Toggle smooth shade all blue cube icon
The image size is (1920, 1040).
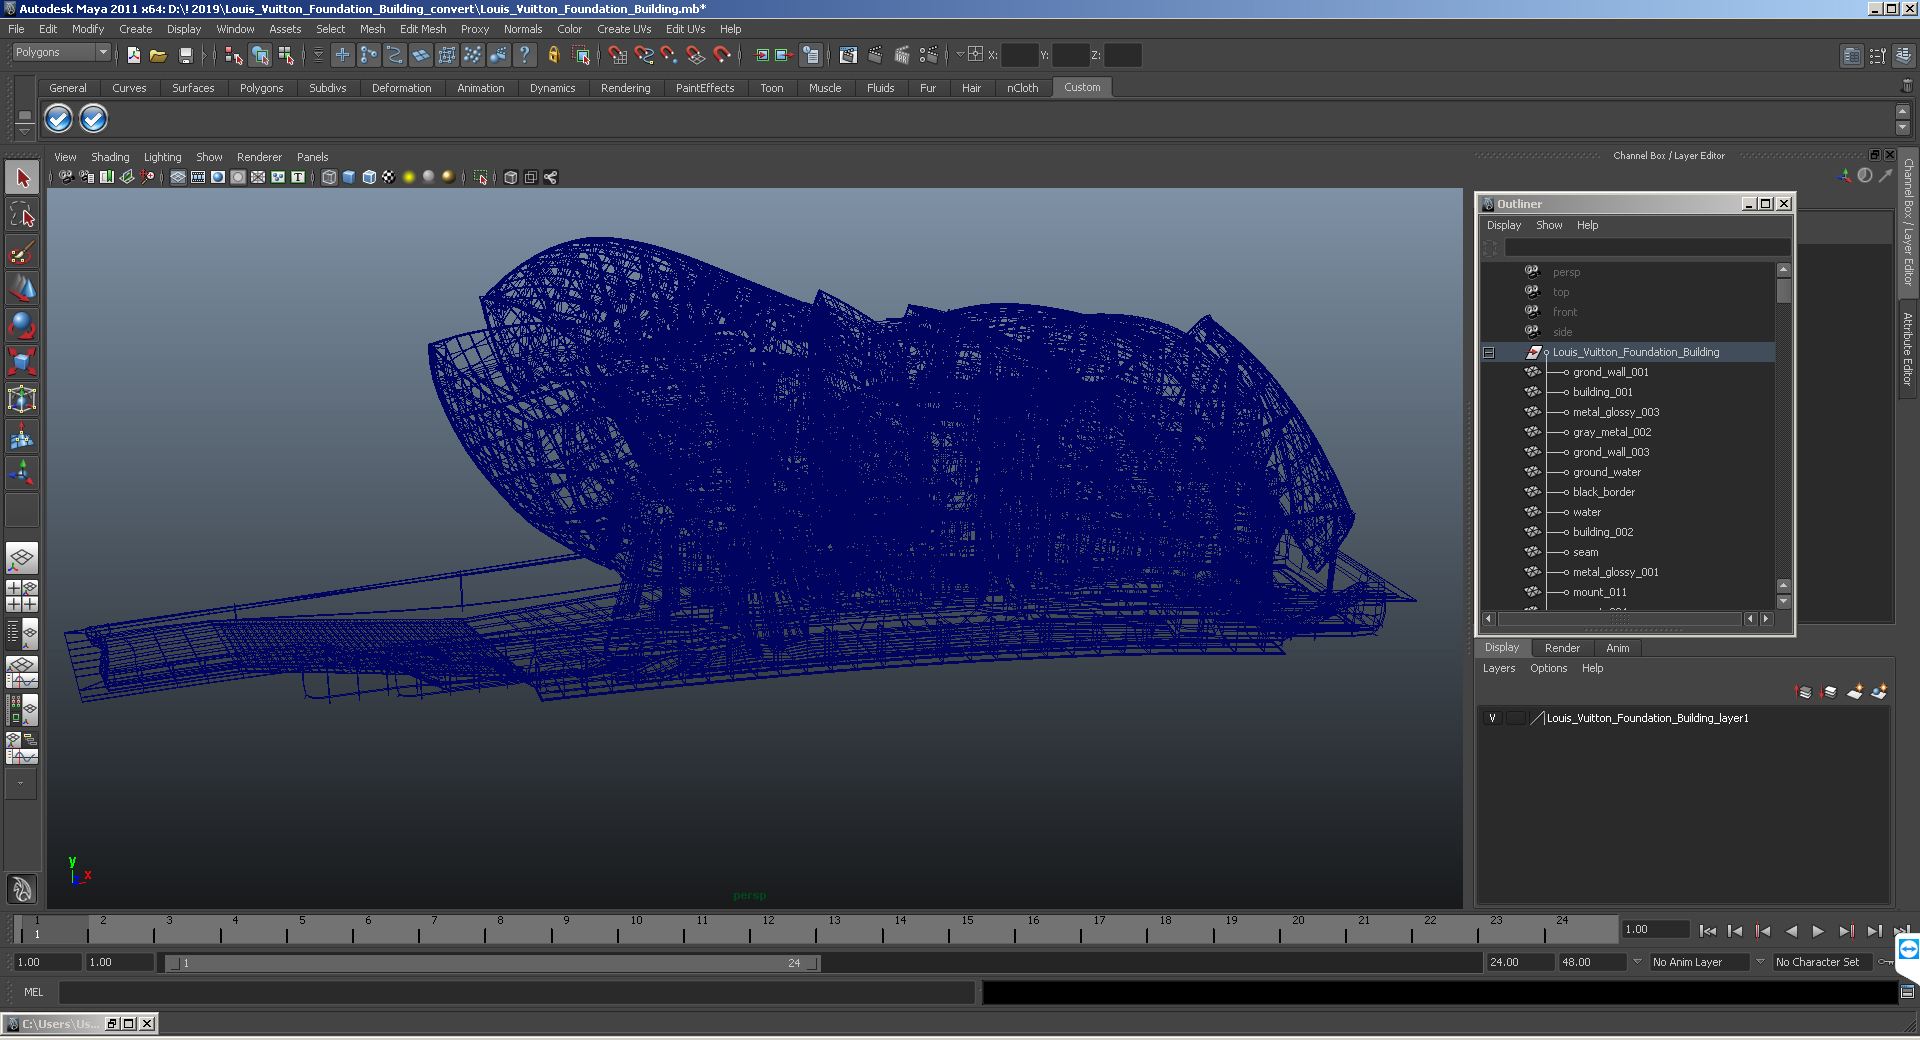[349, 177]
